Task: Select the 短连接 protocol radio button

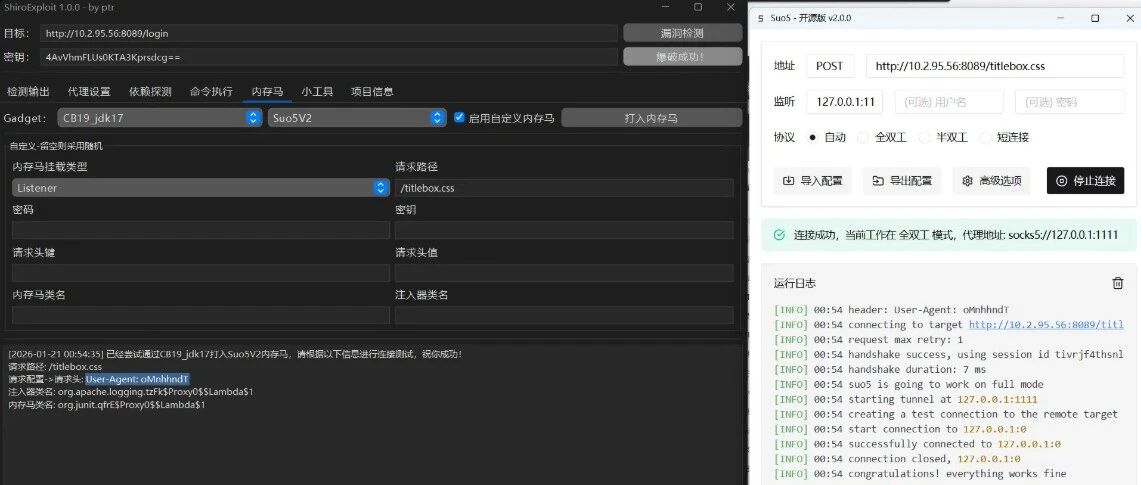Action: pos(985,137)
